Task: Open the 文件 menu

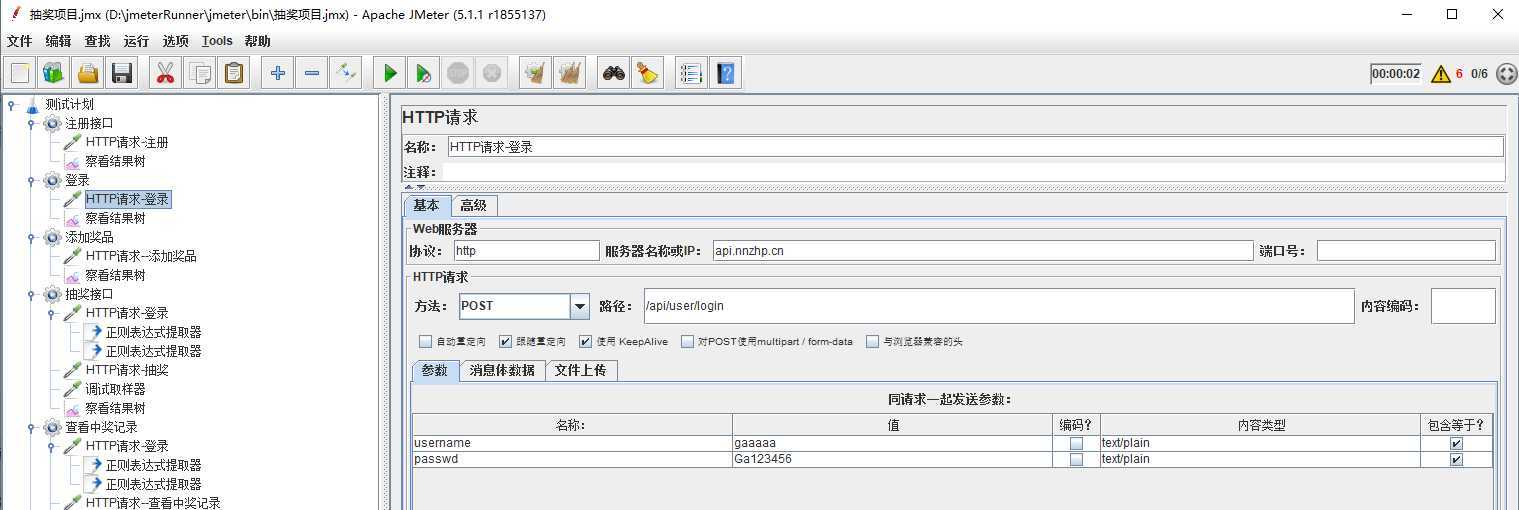Action: (x=19, y=41)
